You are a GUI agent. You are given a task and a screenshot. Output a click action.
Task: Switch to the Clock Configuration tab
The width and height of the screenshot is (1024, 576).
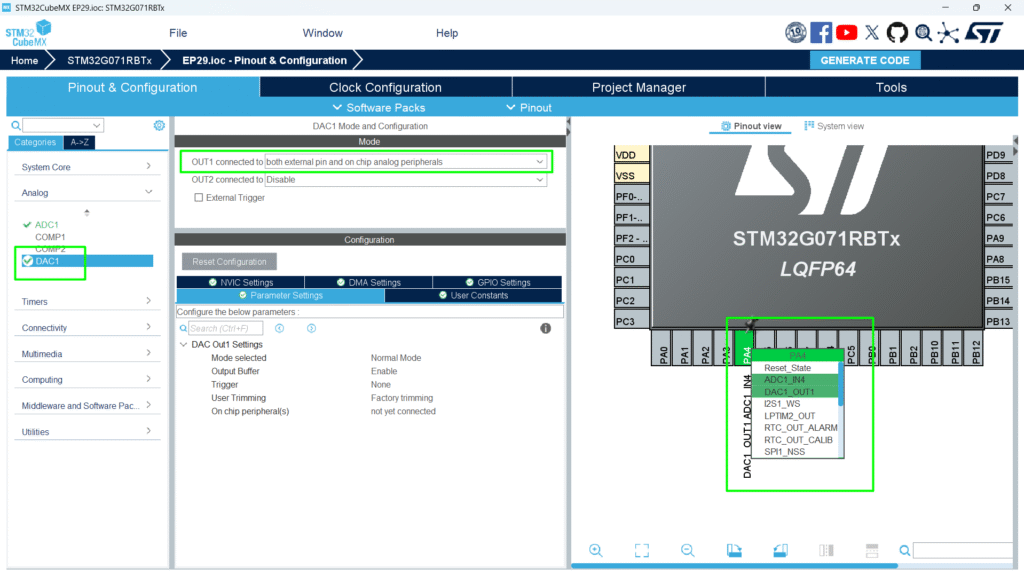pos(385,88)
